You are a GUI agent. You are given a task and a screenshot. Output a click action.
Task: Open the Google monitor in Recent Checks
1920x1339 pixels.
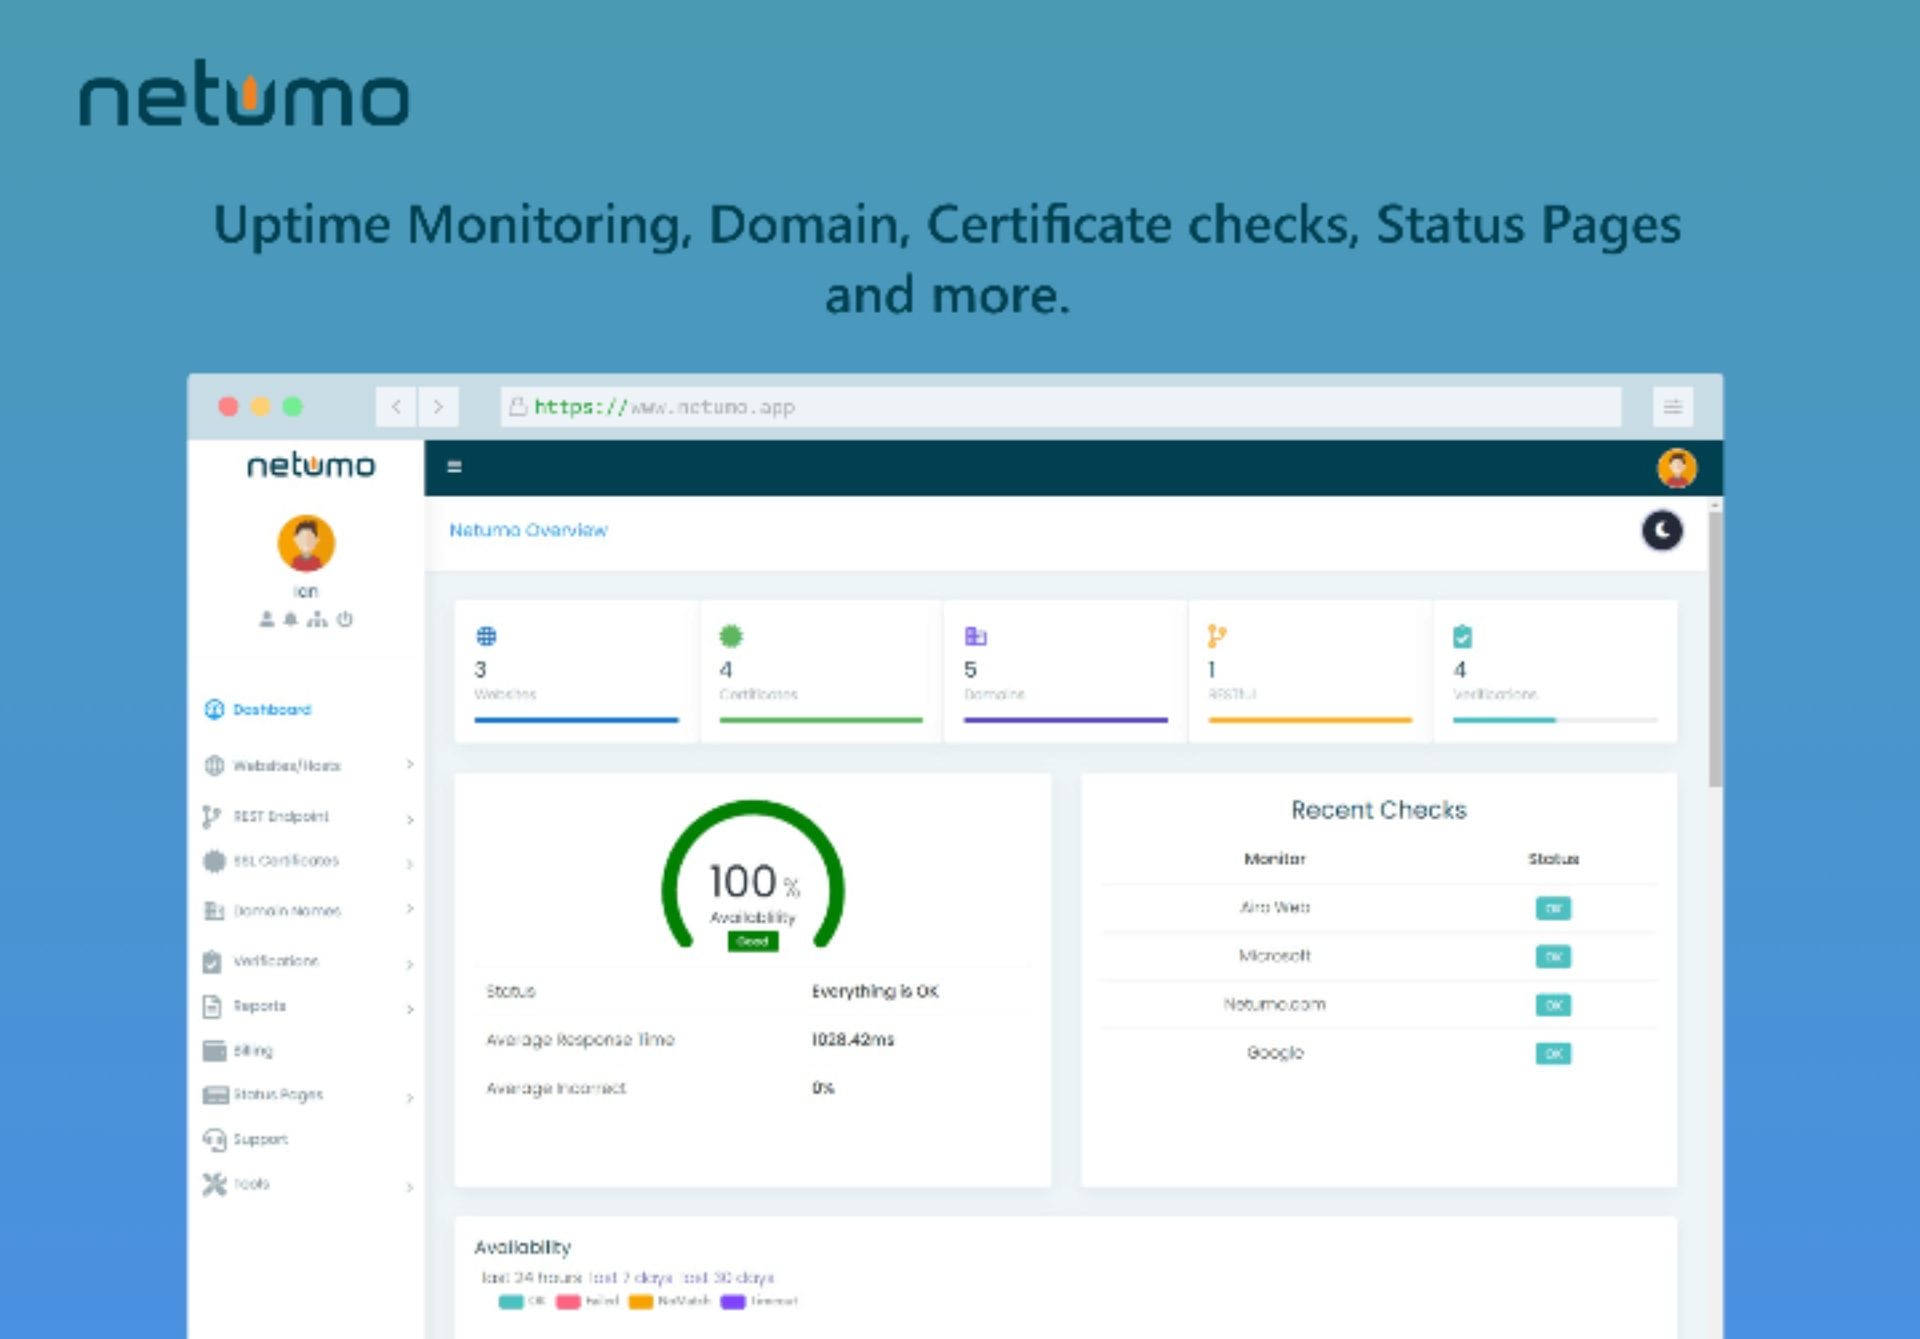point(1274,1052)
